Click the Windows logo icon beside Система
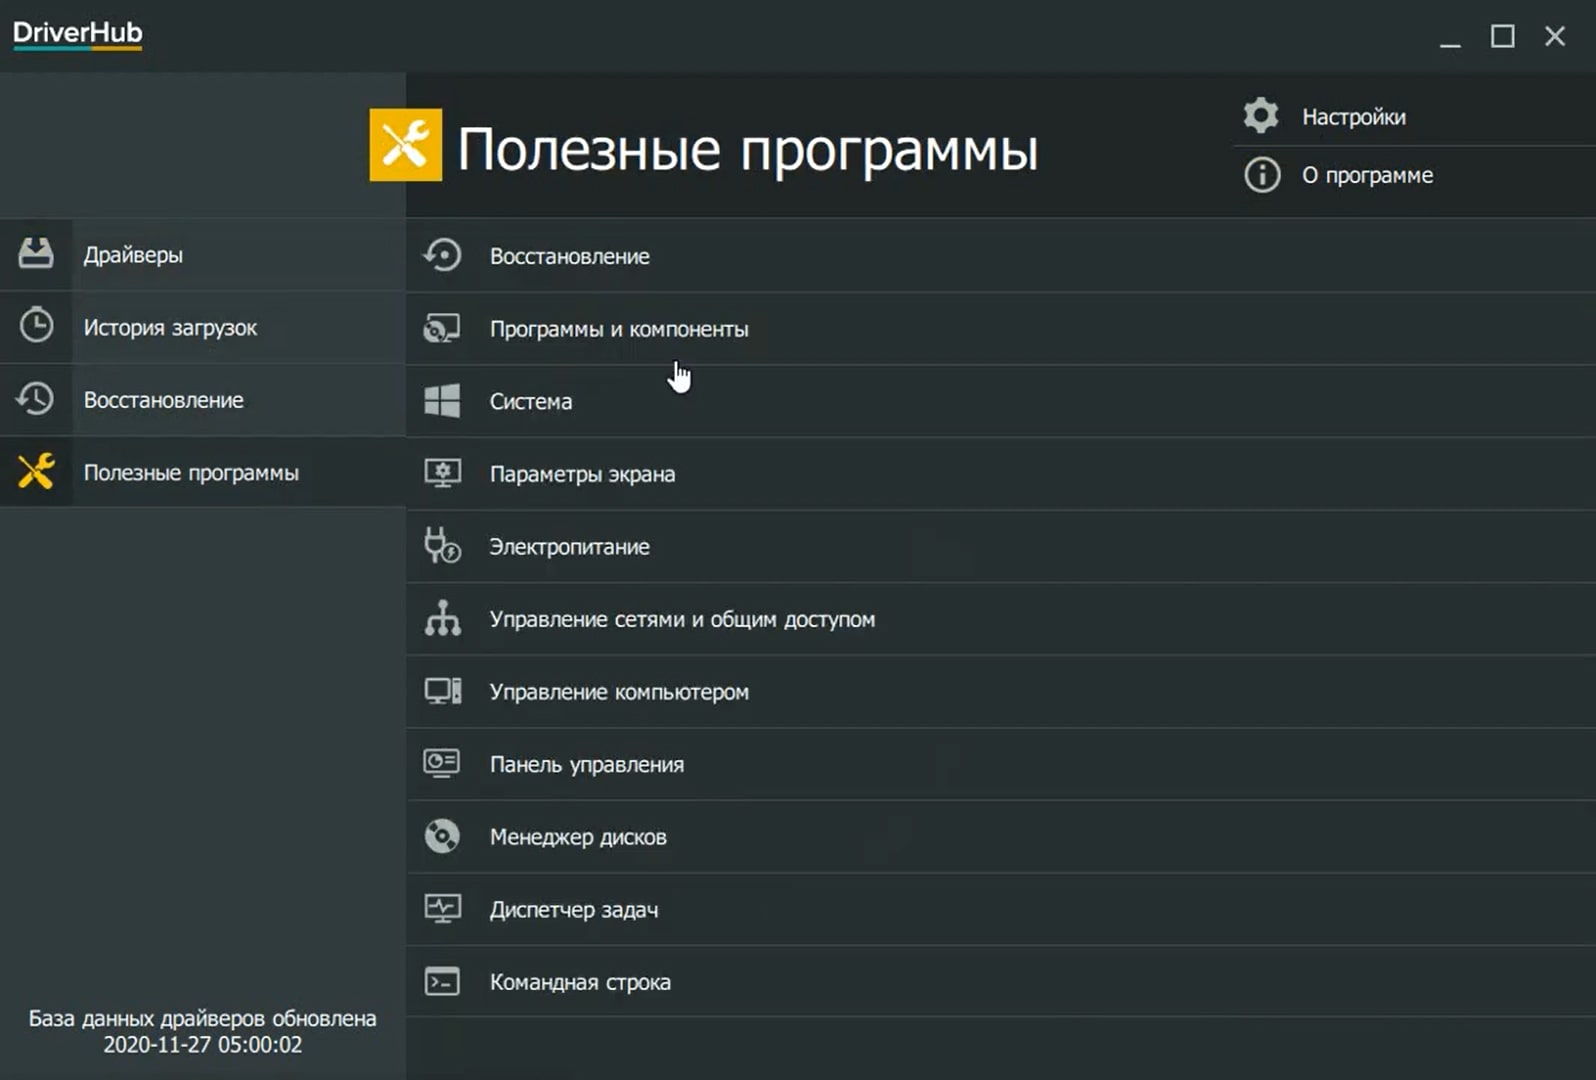Image resolution: width=1596 pixels, height=1080 pixels. [442, 401]
